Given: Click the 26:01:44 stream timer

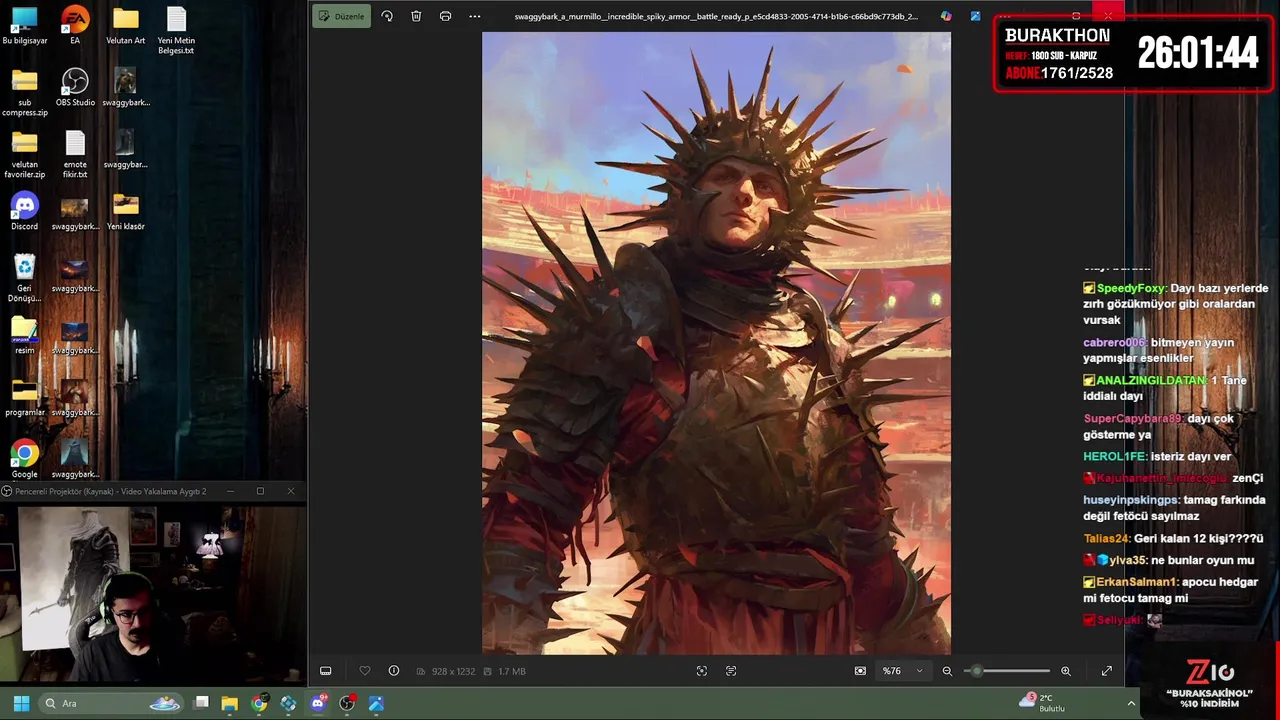Looking at the screenshot, I should pos(1197,53).
